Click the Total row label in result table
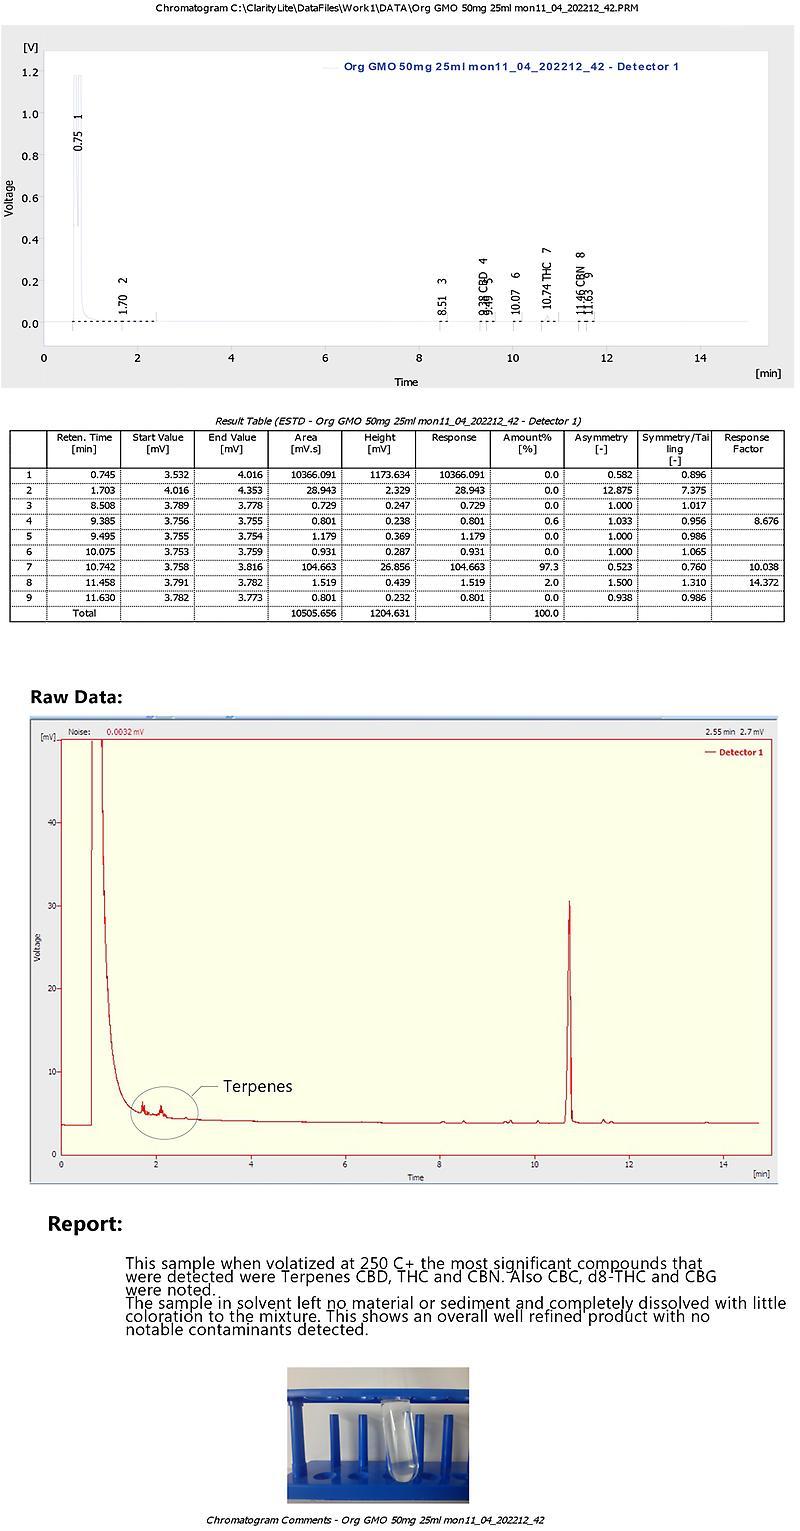Image resolution: width=800 pixels, height=1531 pixels. pyautogui.click(x=83, y=613)
